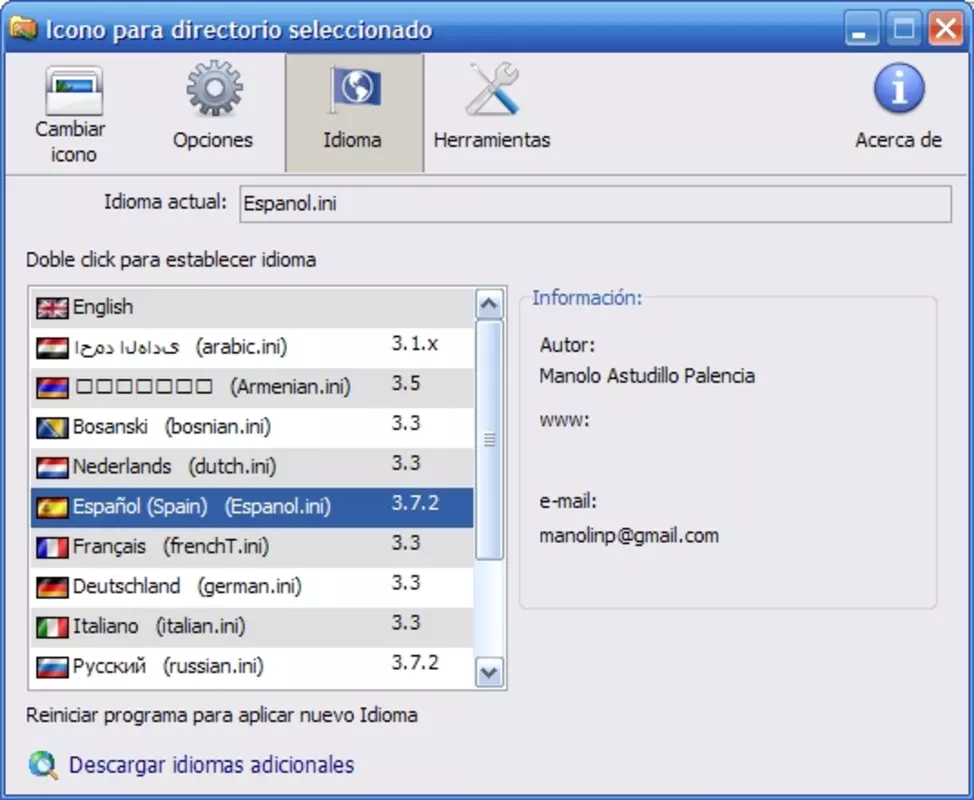Minimize the window
This screenshot has width=974, height=800.
pos(861,29)
